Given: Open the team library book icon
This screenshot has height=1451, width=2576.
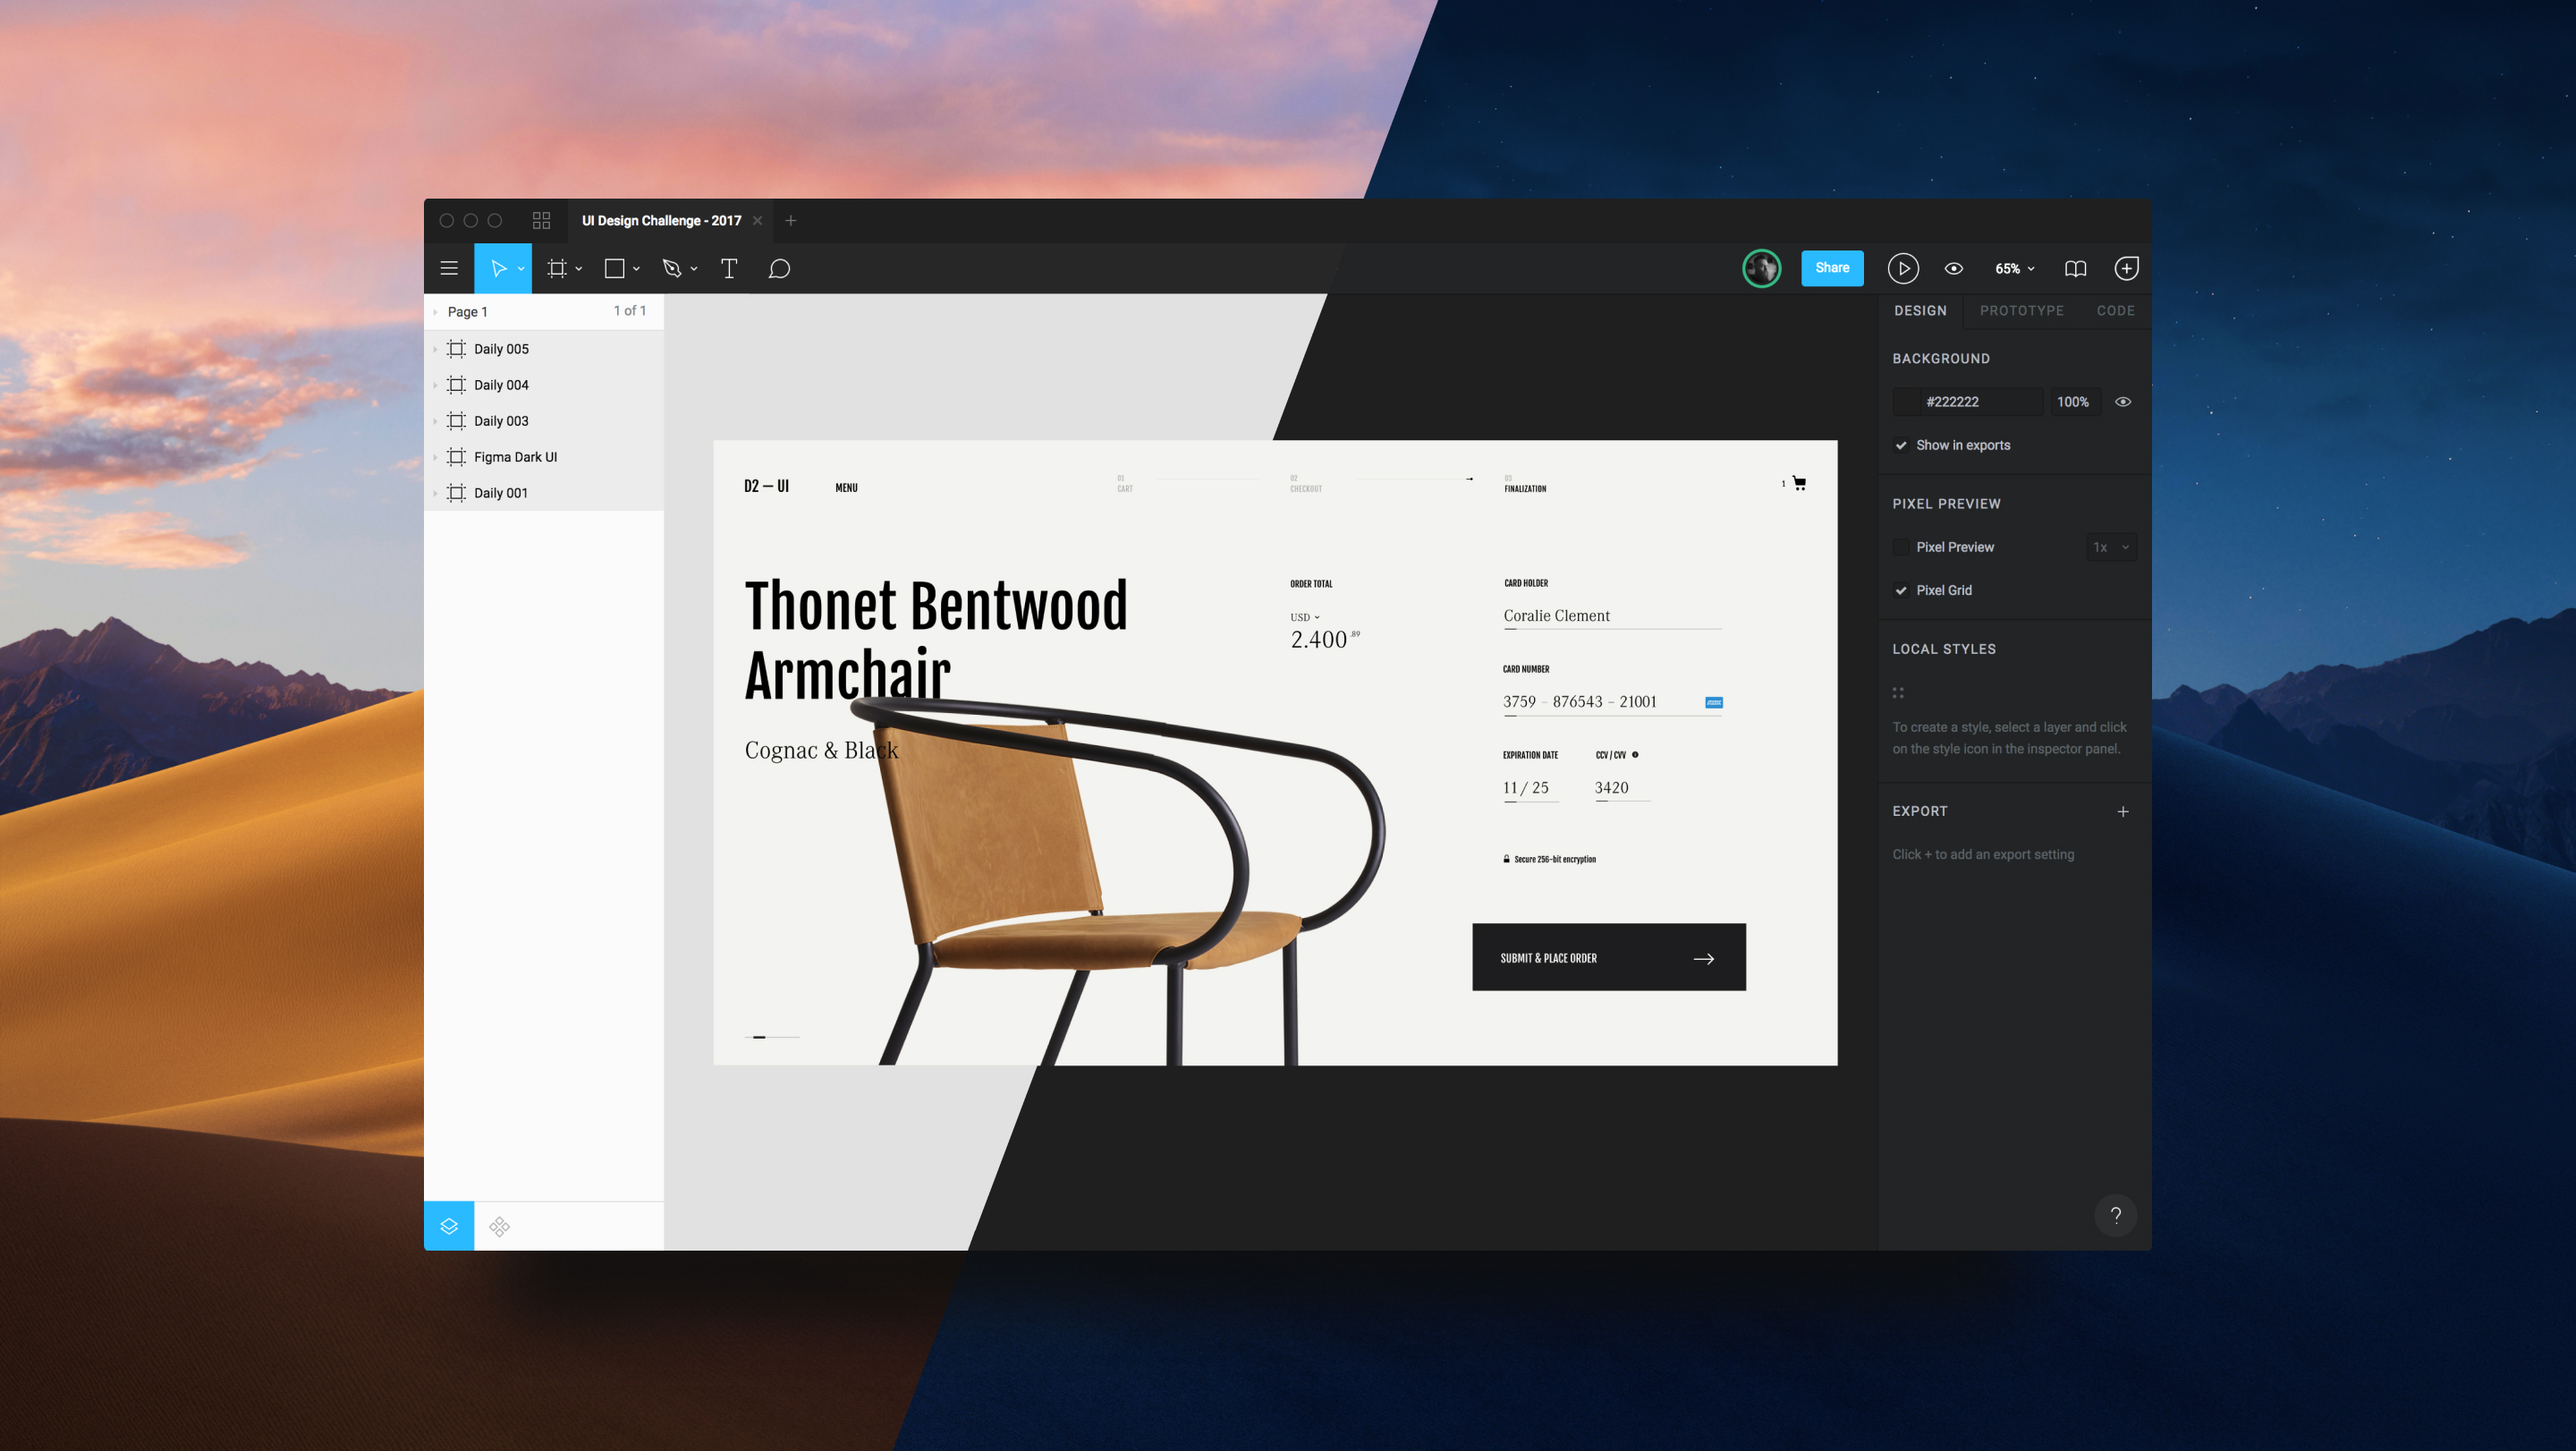Looking at the screenshot, I should (2075, 268).
